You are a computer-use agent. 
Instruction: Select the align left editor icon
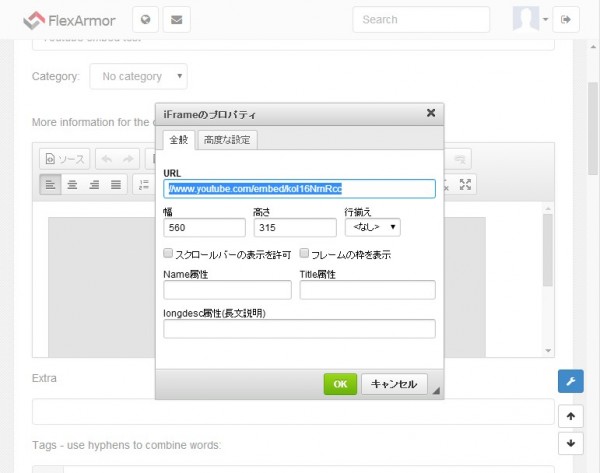click(x=50, y=184)
